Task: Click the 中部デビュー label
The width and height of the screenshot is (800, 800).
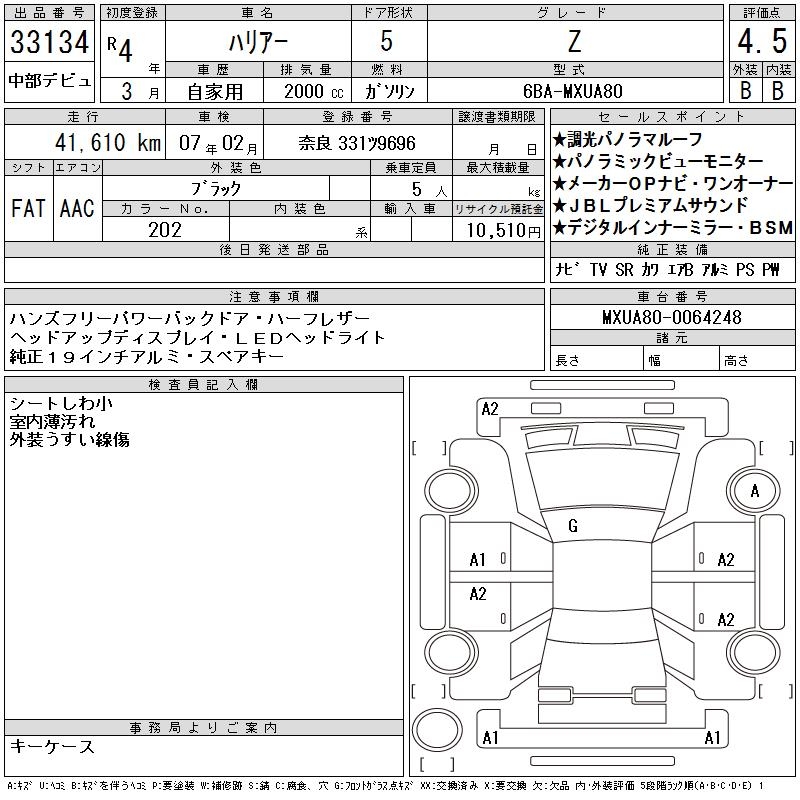Action: (x=50, y=81)
